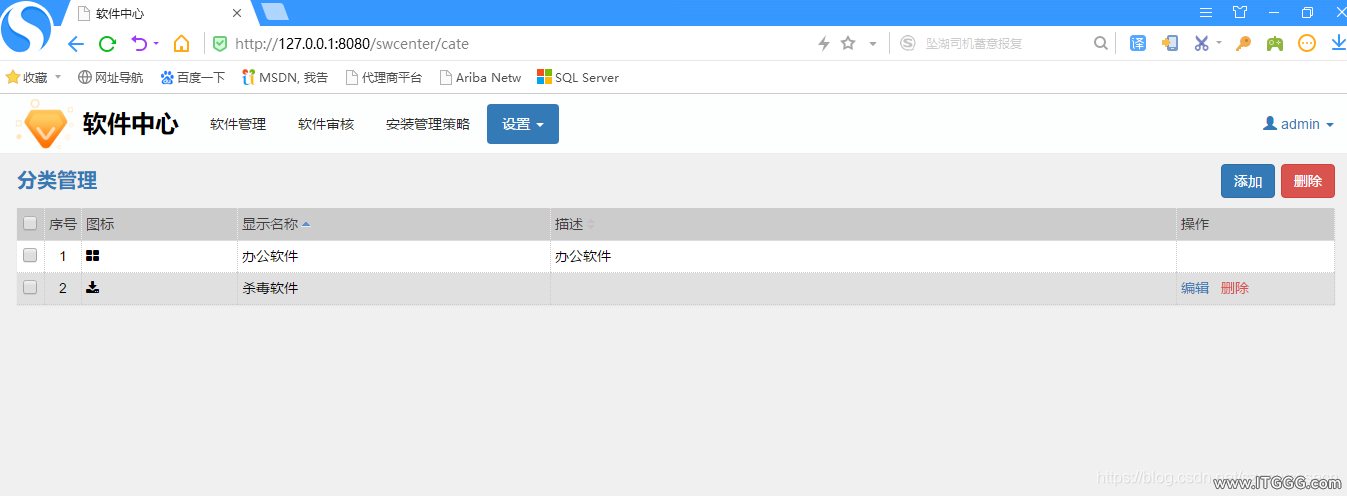Open the 百度一下 bookmark
Screen dimensions: 1347x496
[192, 77]
